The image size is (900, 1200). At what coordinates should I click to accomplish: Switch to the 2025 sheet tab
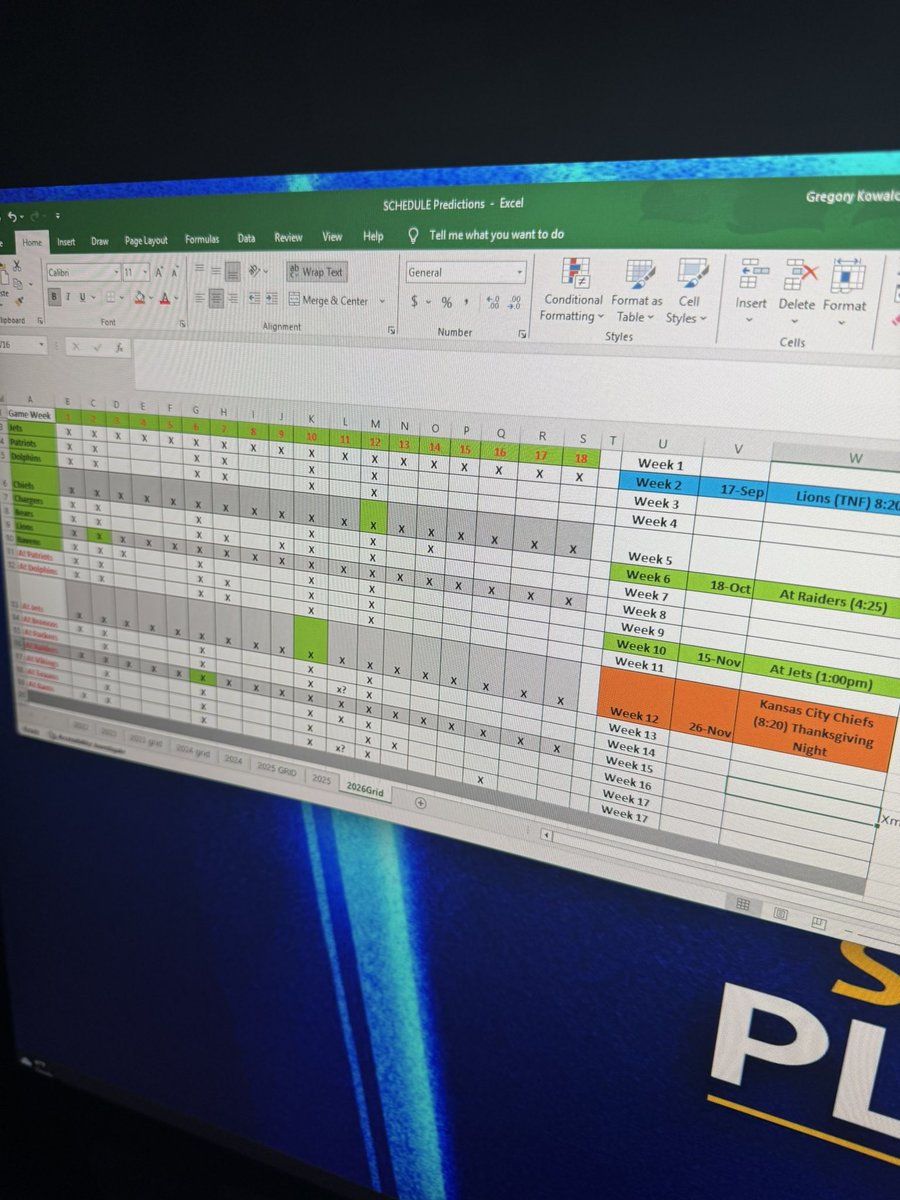pos(321,779)
